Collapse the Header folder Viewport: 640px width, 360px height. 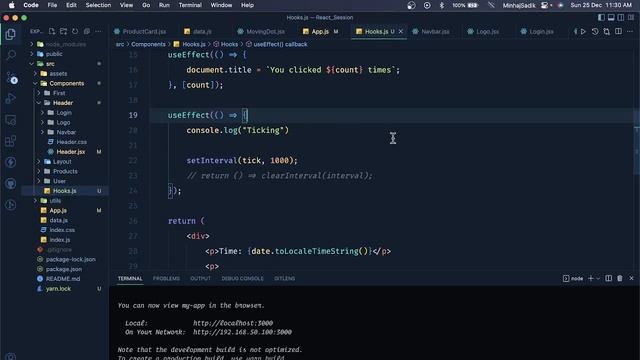pyautogui.click(x=39, y=103)
